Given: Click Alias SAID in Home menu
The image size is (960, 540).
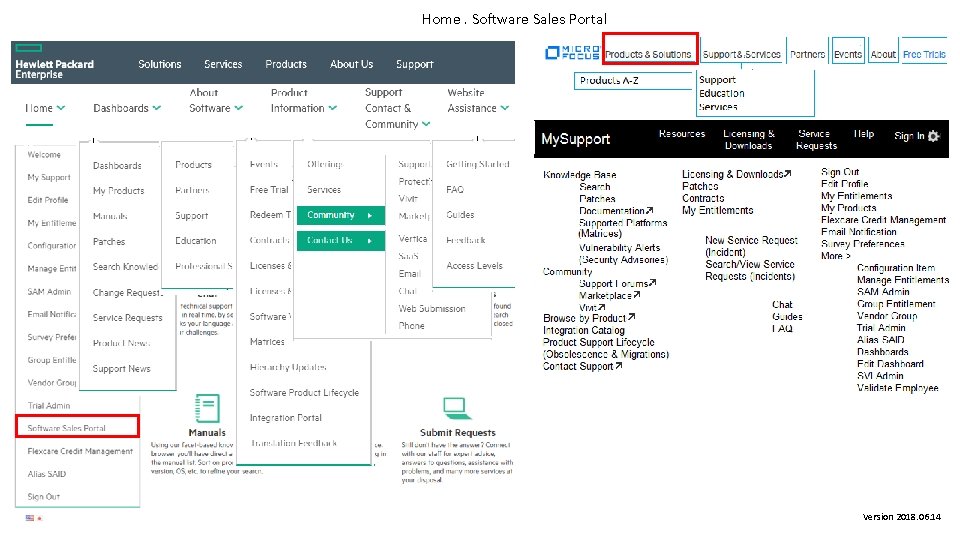Looking at the screenshot, I should tap(47, 474).
